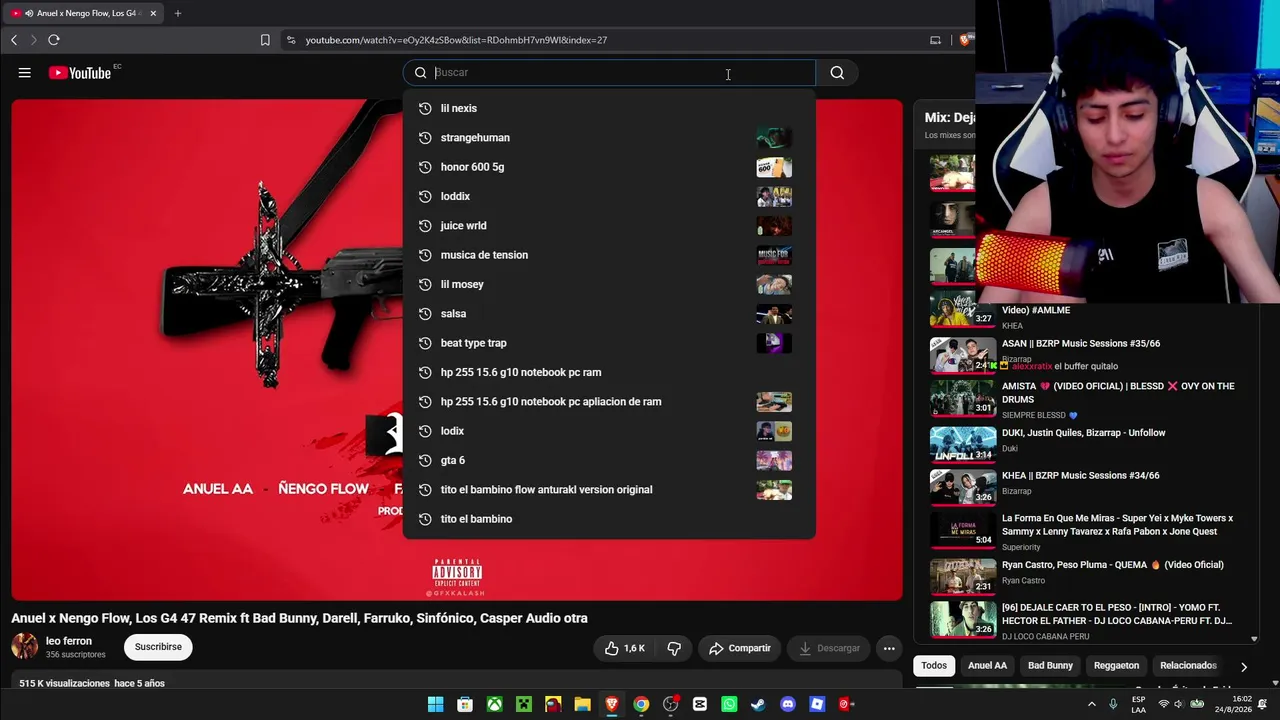Open WhatsApp from taskbar
The width and height of the screenshot is (1280, 720).
(729, 704)
